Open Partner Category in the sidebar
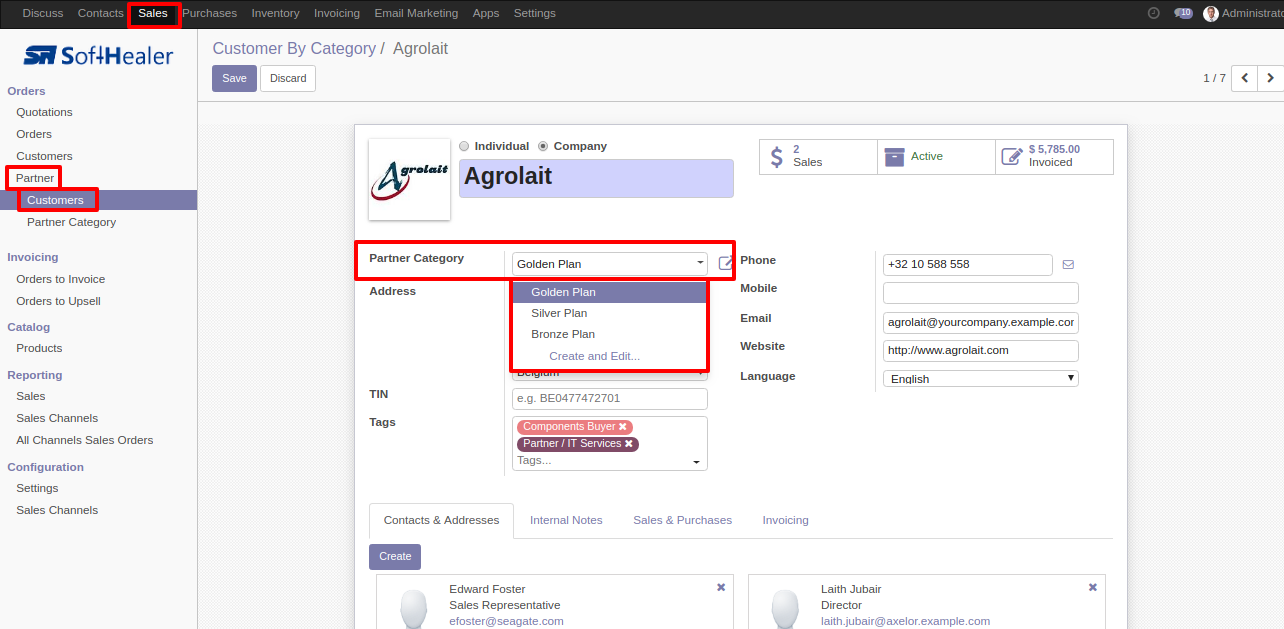The image size is (1284, 629). pos(71,222)
